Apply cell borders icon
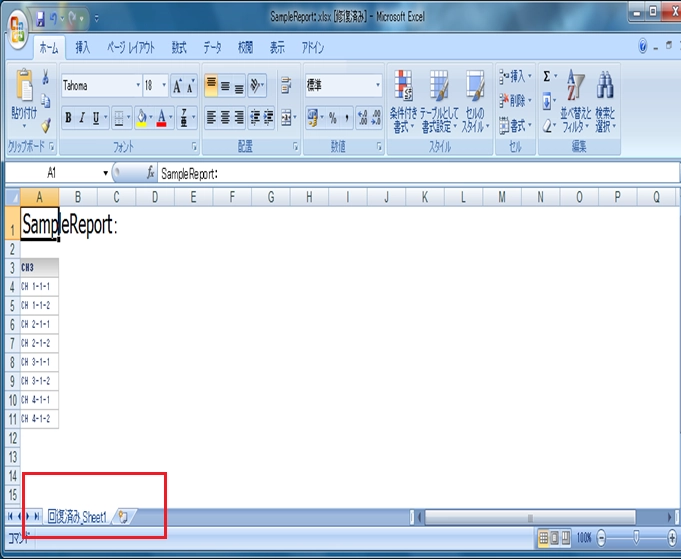The image size is (681, 559). (119, 118)
